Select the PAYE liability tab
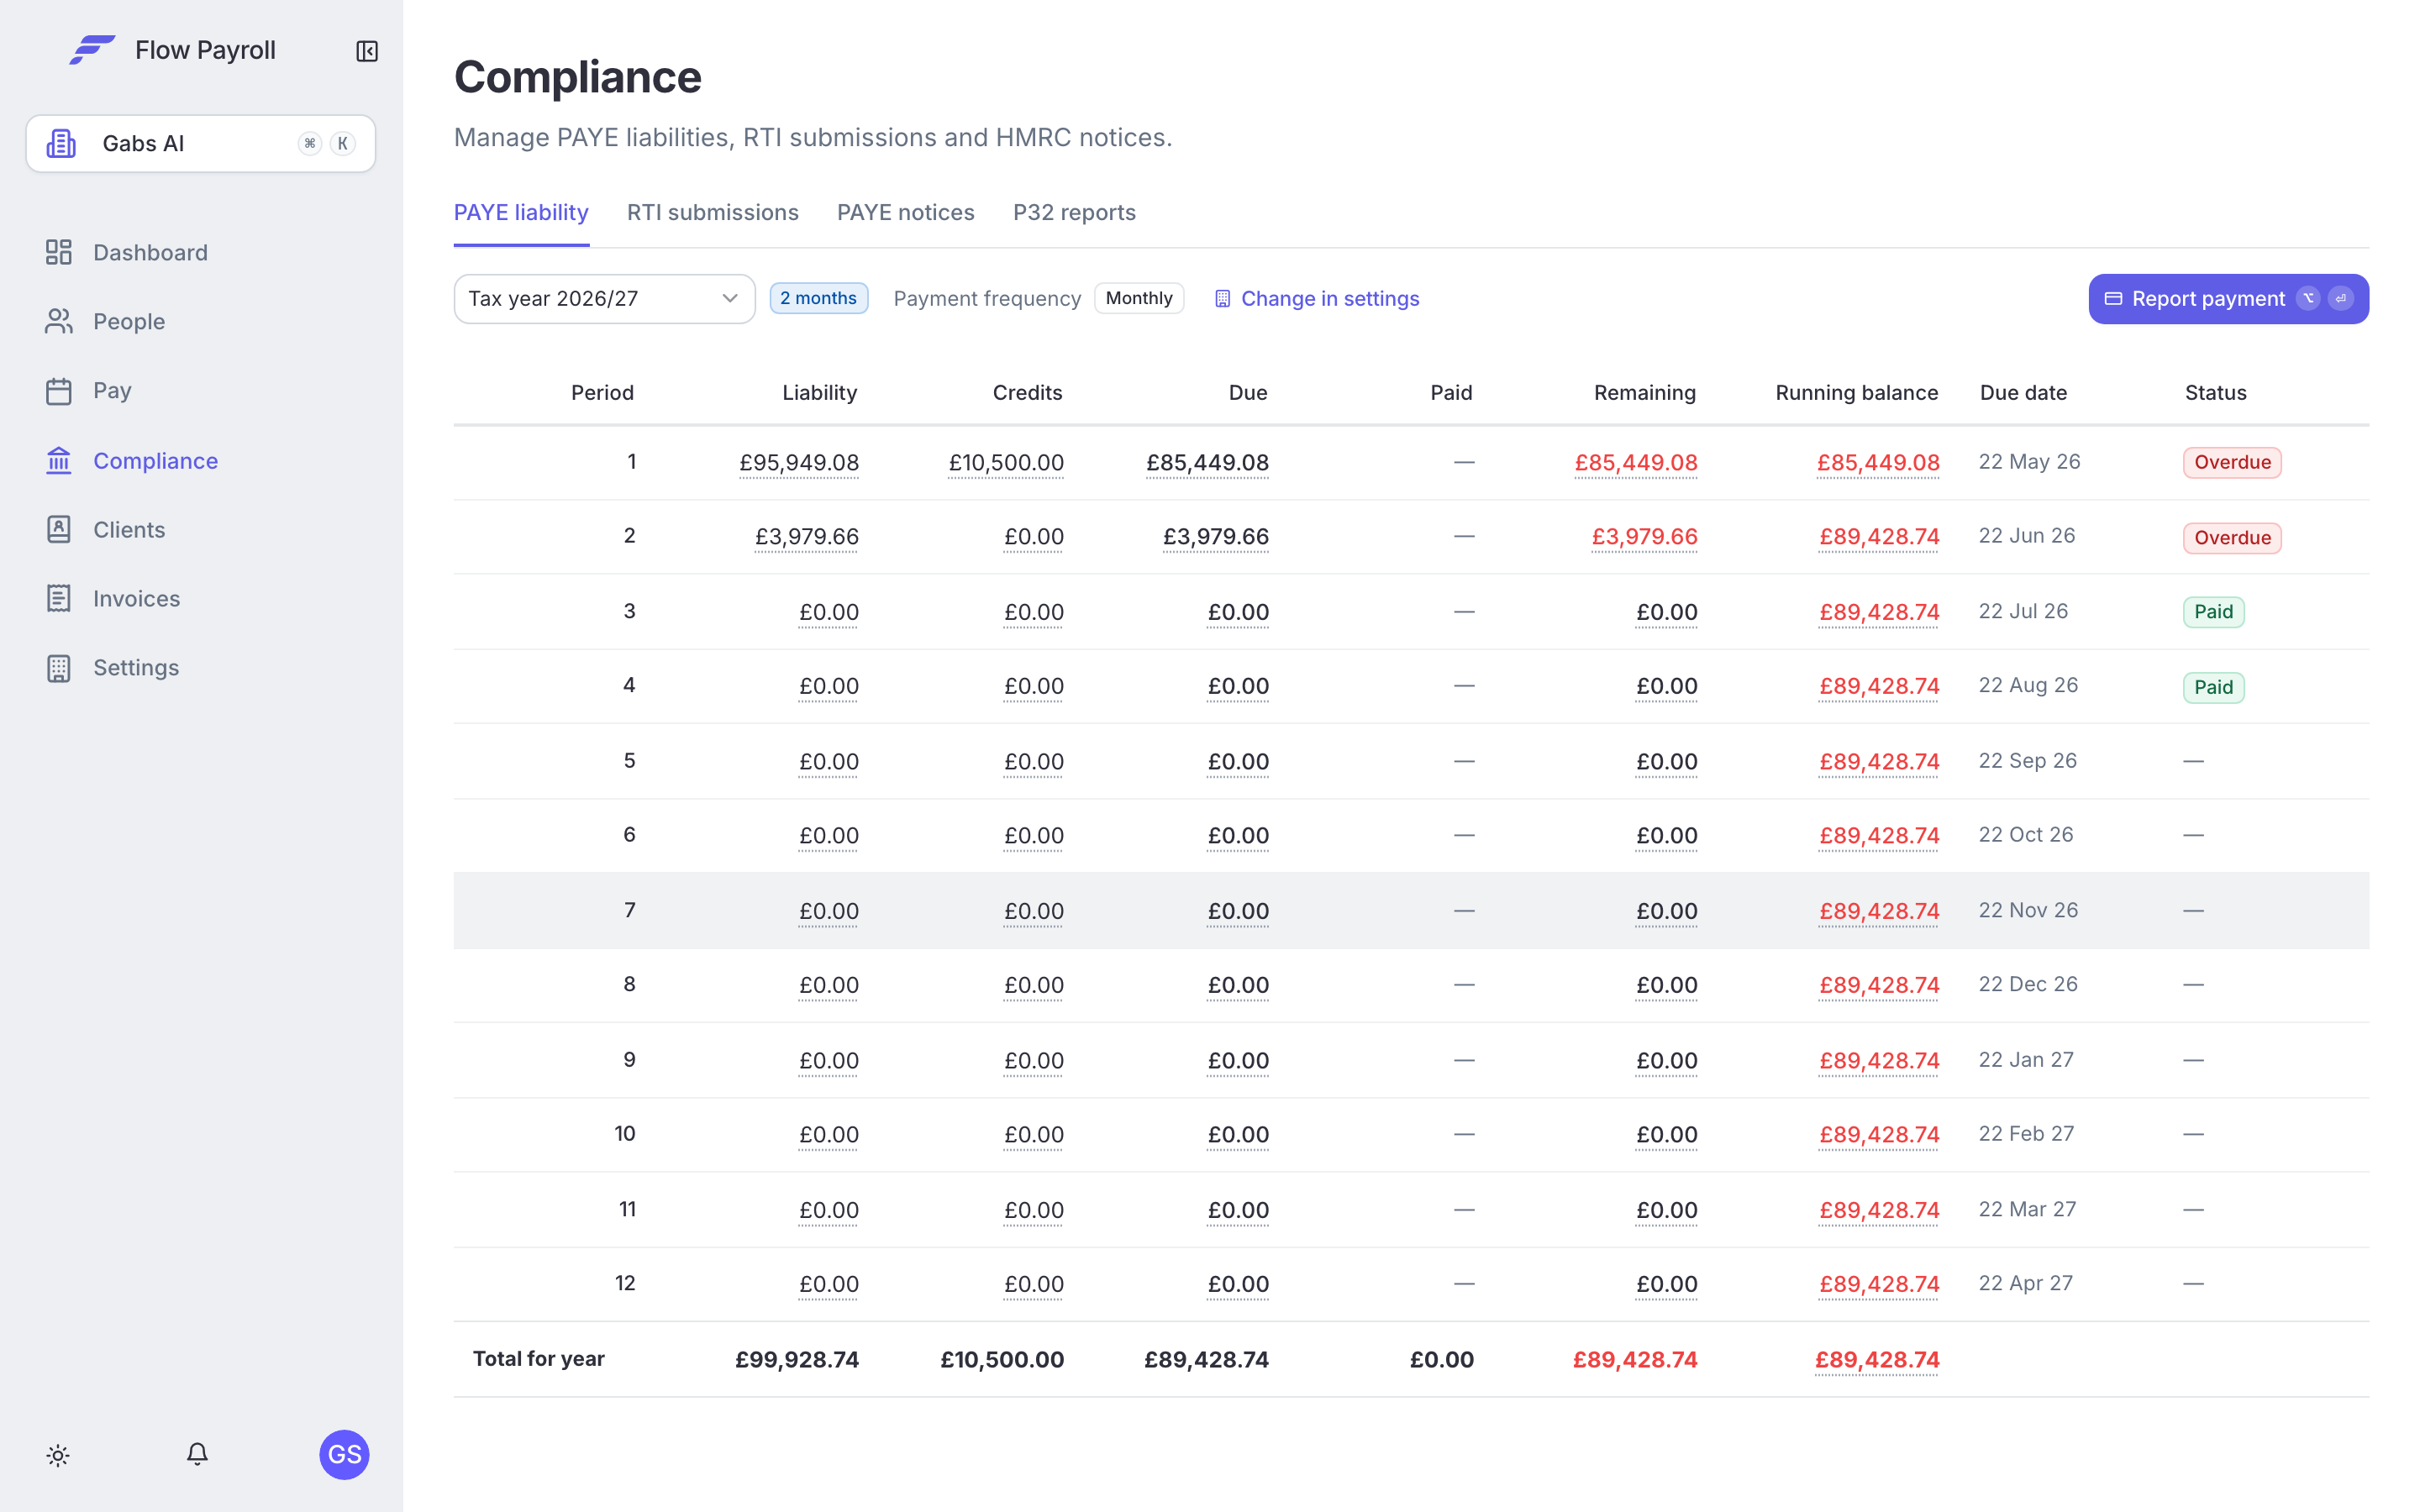Screen dimensions: 2420x1512 pos(521,213)
